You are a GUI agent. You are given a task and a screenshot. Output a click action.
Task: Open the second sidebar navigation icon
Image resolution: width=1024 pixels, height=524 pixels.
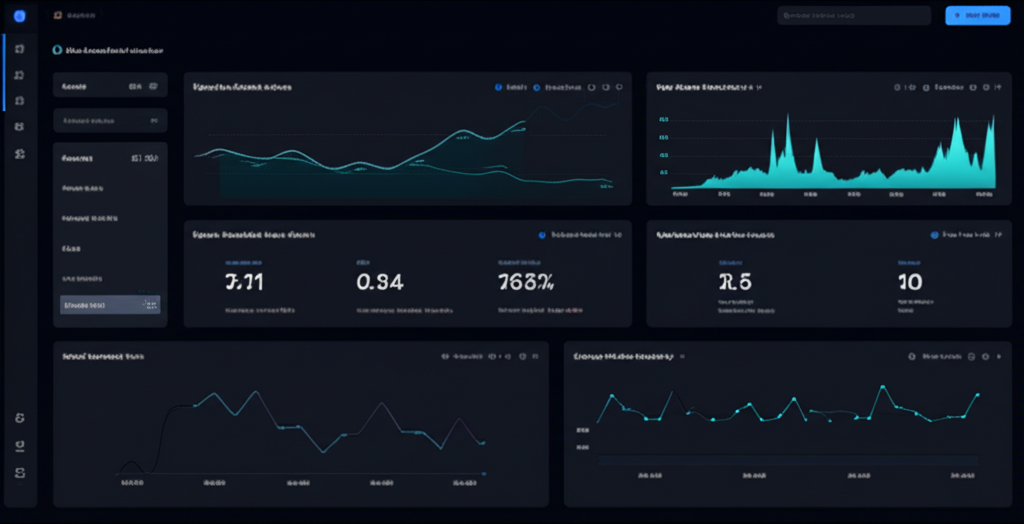[19, 75]
